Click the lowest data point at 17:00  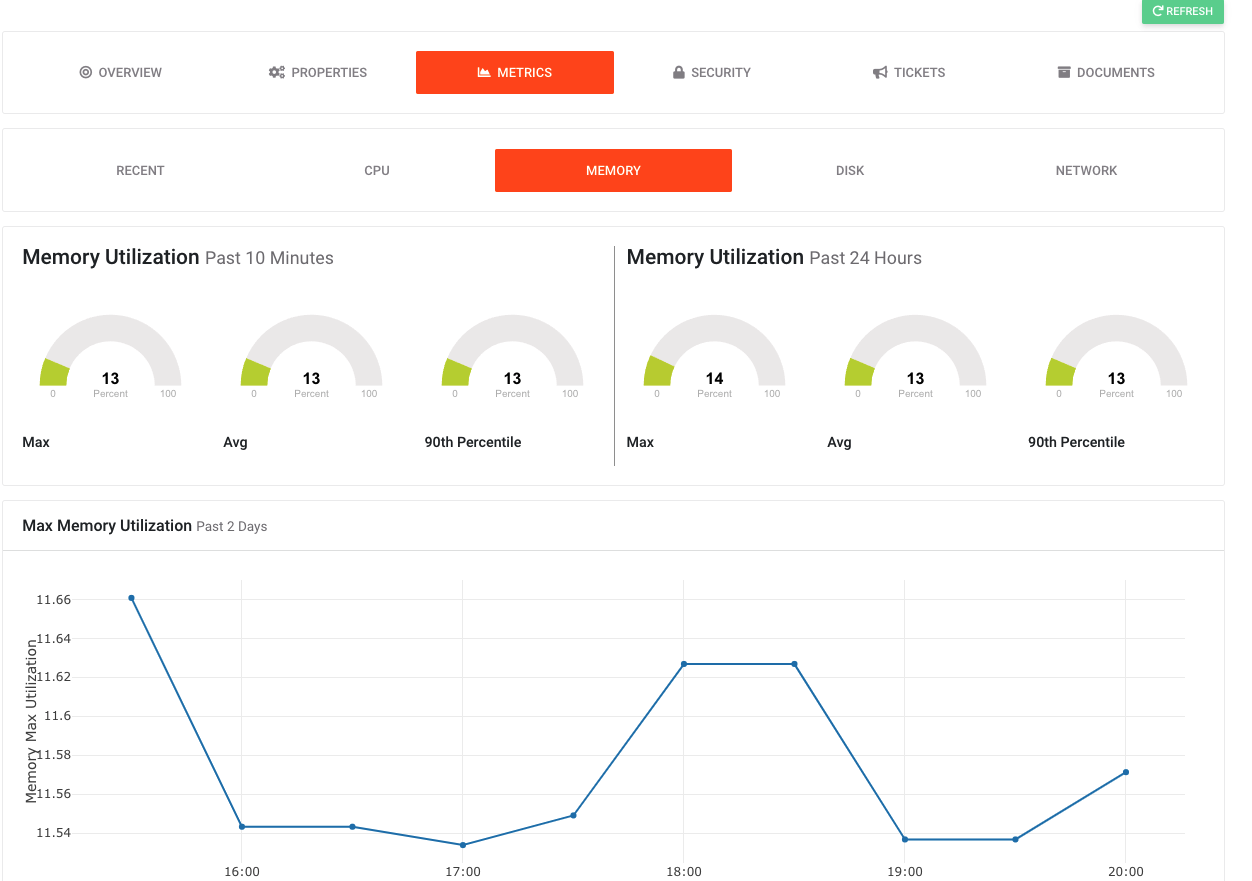click(x=463, y=845)
